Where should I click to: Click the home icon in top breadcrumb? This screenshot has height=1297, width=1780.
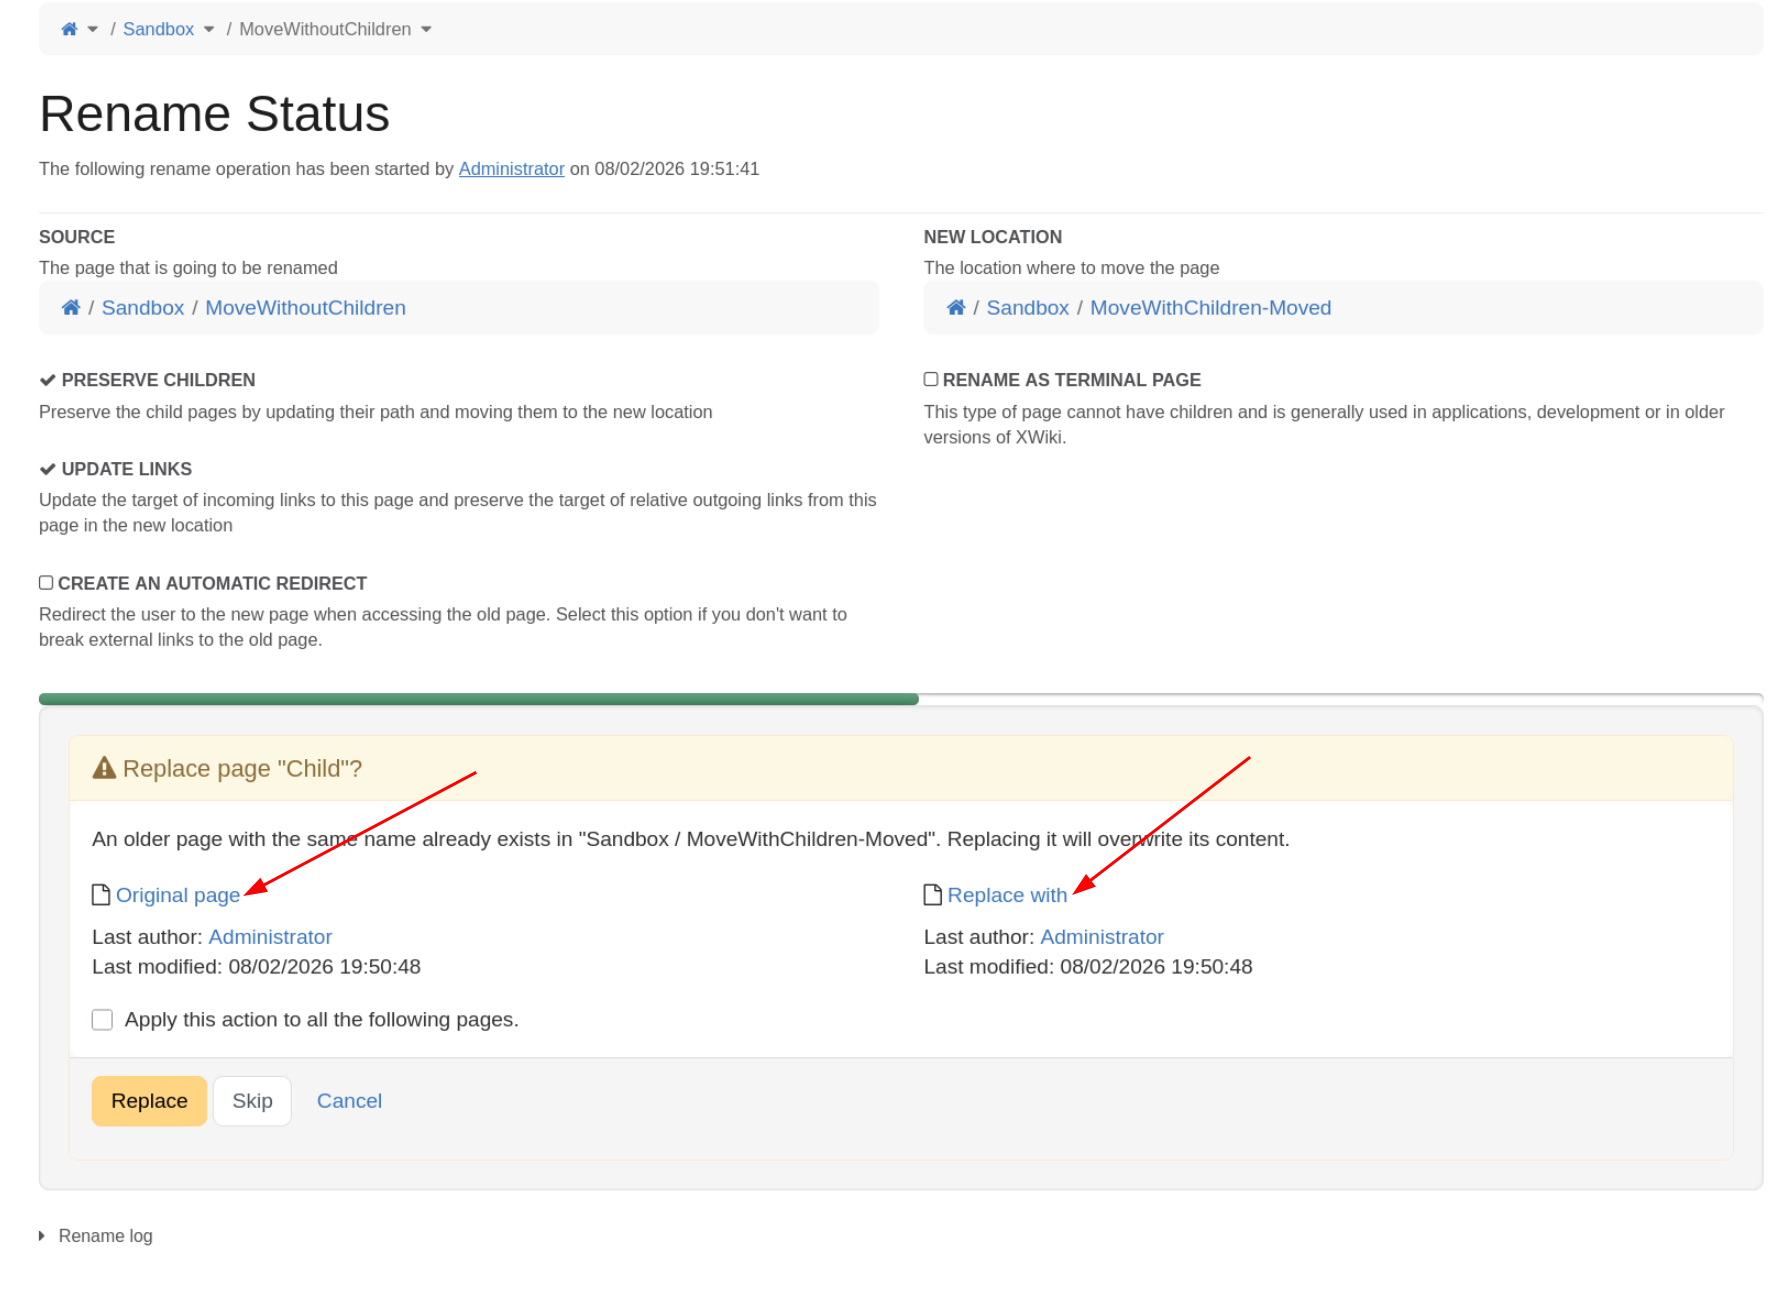click(x=69, y=29)
